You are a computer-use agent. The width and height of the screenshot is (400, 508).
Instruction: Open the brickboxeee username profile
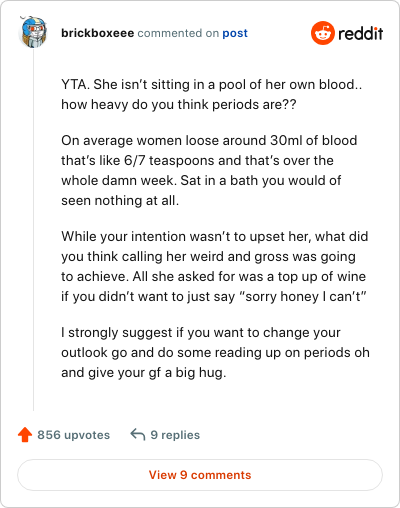[x=97, y=33]
